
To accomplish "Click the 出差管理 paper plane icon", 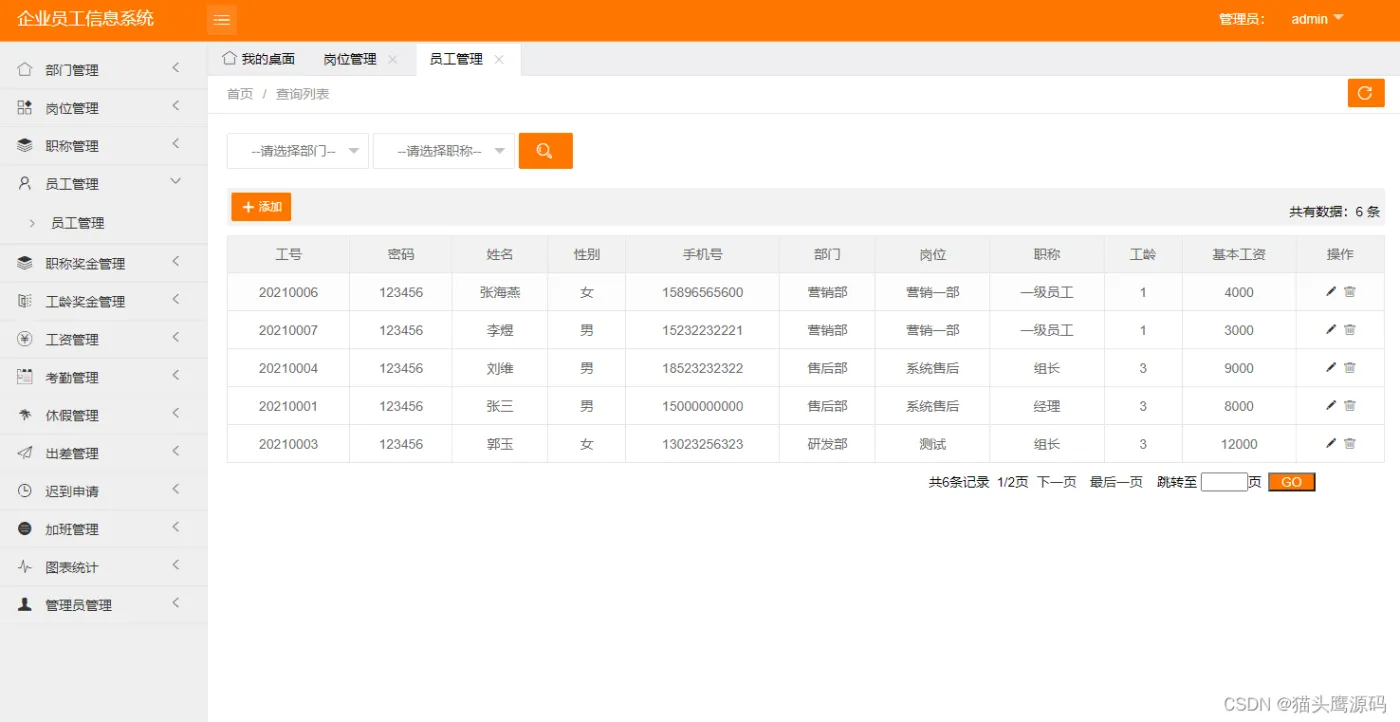I will (25, 453).
